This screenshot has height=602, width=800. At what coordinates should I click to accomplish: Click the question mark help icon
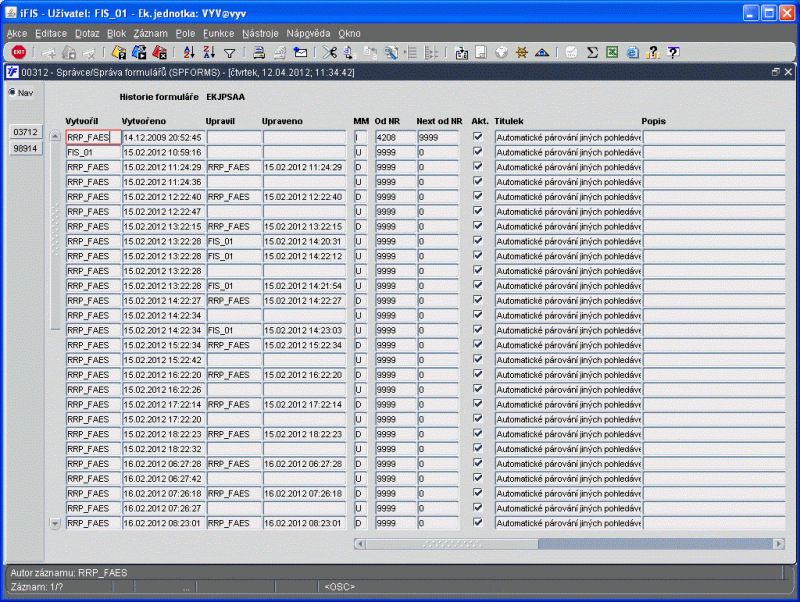(x=673, y=52)
